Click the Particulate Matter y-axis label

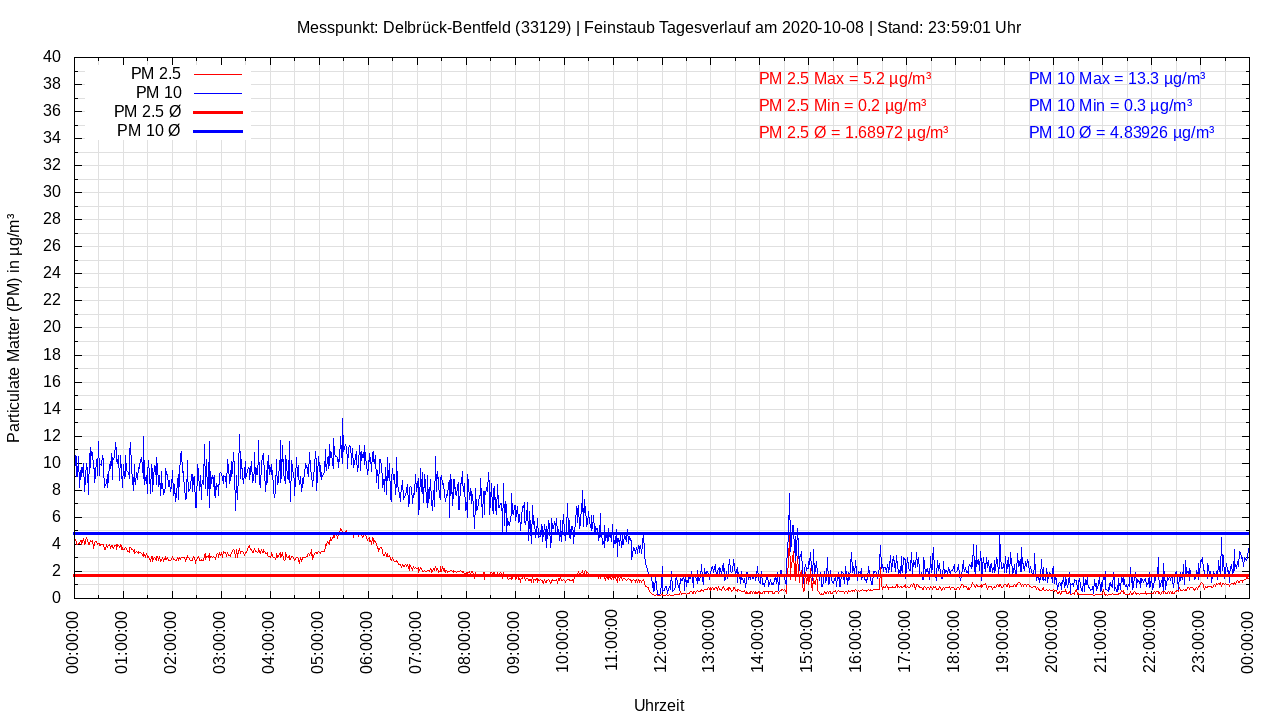click(14, 327)
